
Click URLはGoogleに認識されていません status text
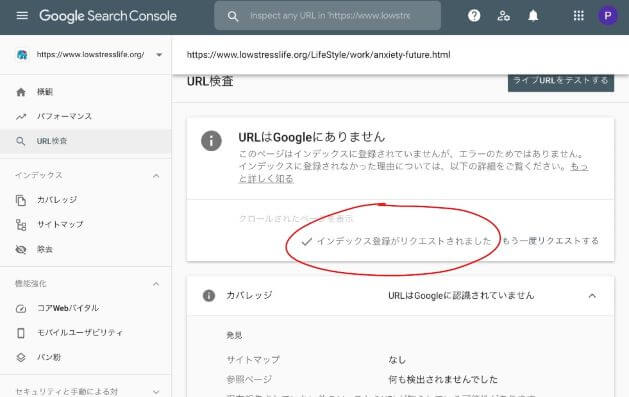tap(461, 296)
